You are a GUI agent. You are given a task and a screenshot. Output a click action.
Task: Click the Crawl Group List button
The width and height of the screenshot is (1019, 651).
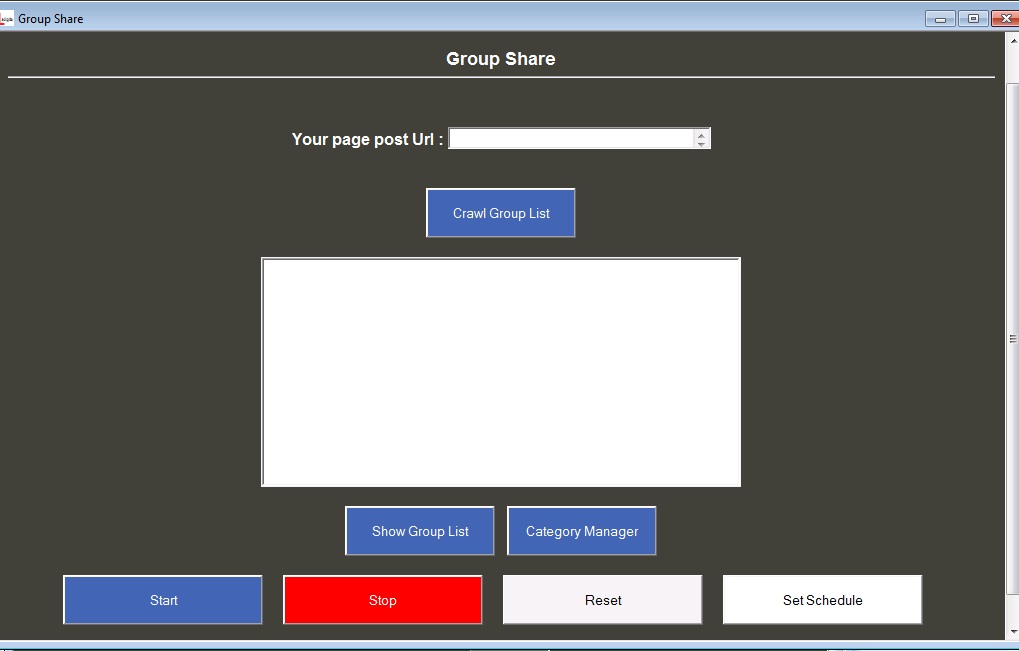pos(501,213)
